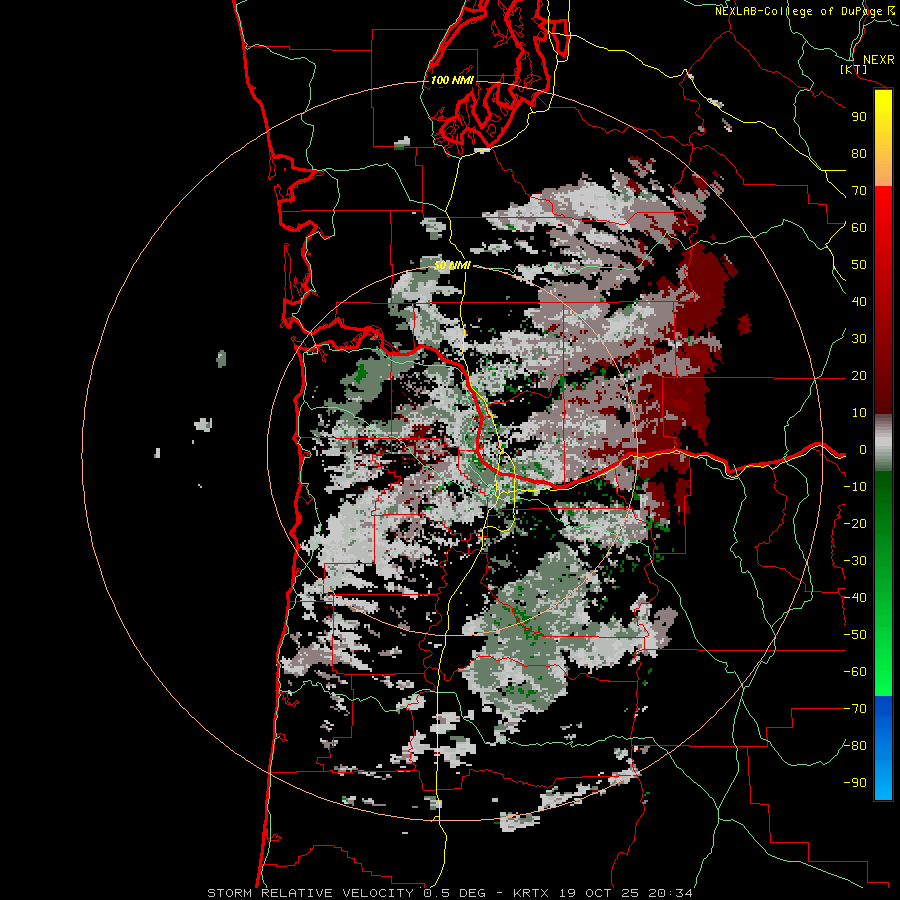Click the [KT] units label
Screen dimensions: 900x900
[853, 69]
